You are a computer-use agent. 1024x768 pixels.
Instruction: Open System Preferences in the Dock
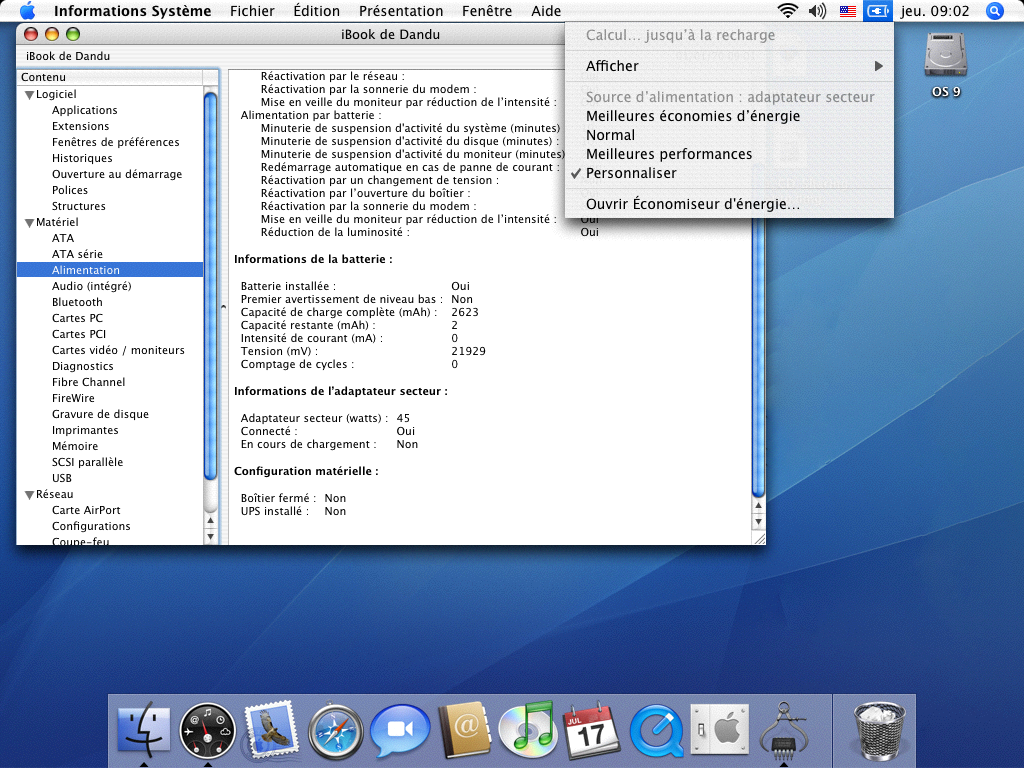(720, 729)
